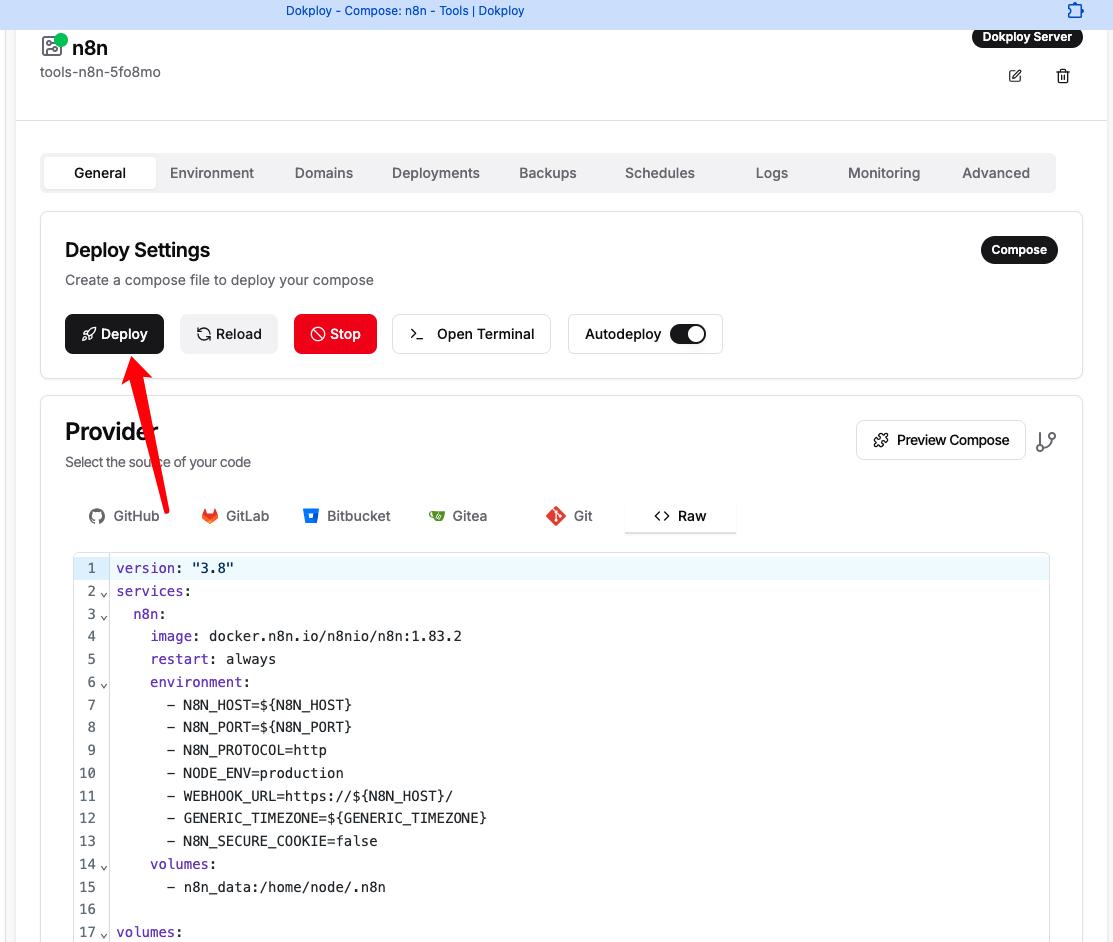This screenshot has width=1113, height=942.
Task: Choose Bitbucket as the code source
Action: pos(346,516)
